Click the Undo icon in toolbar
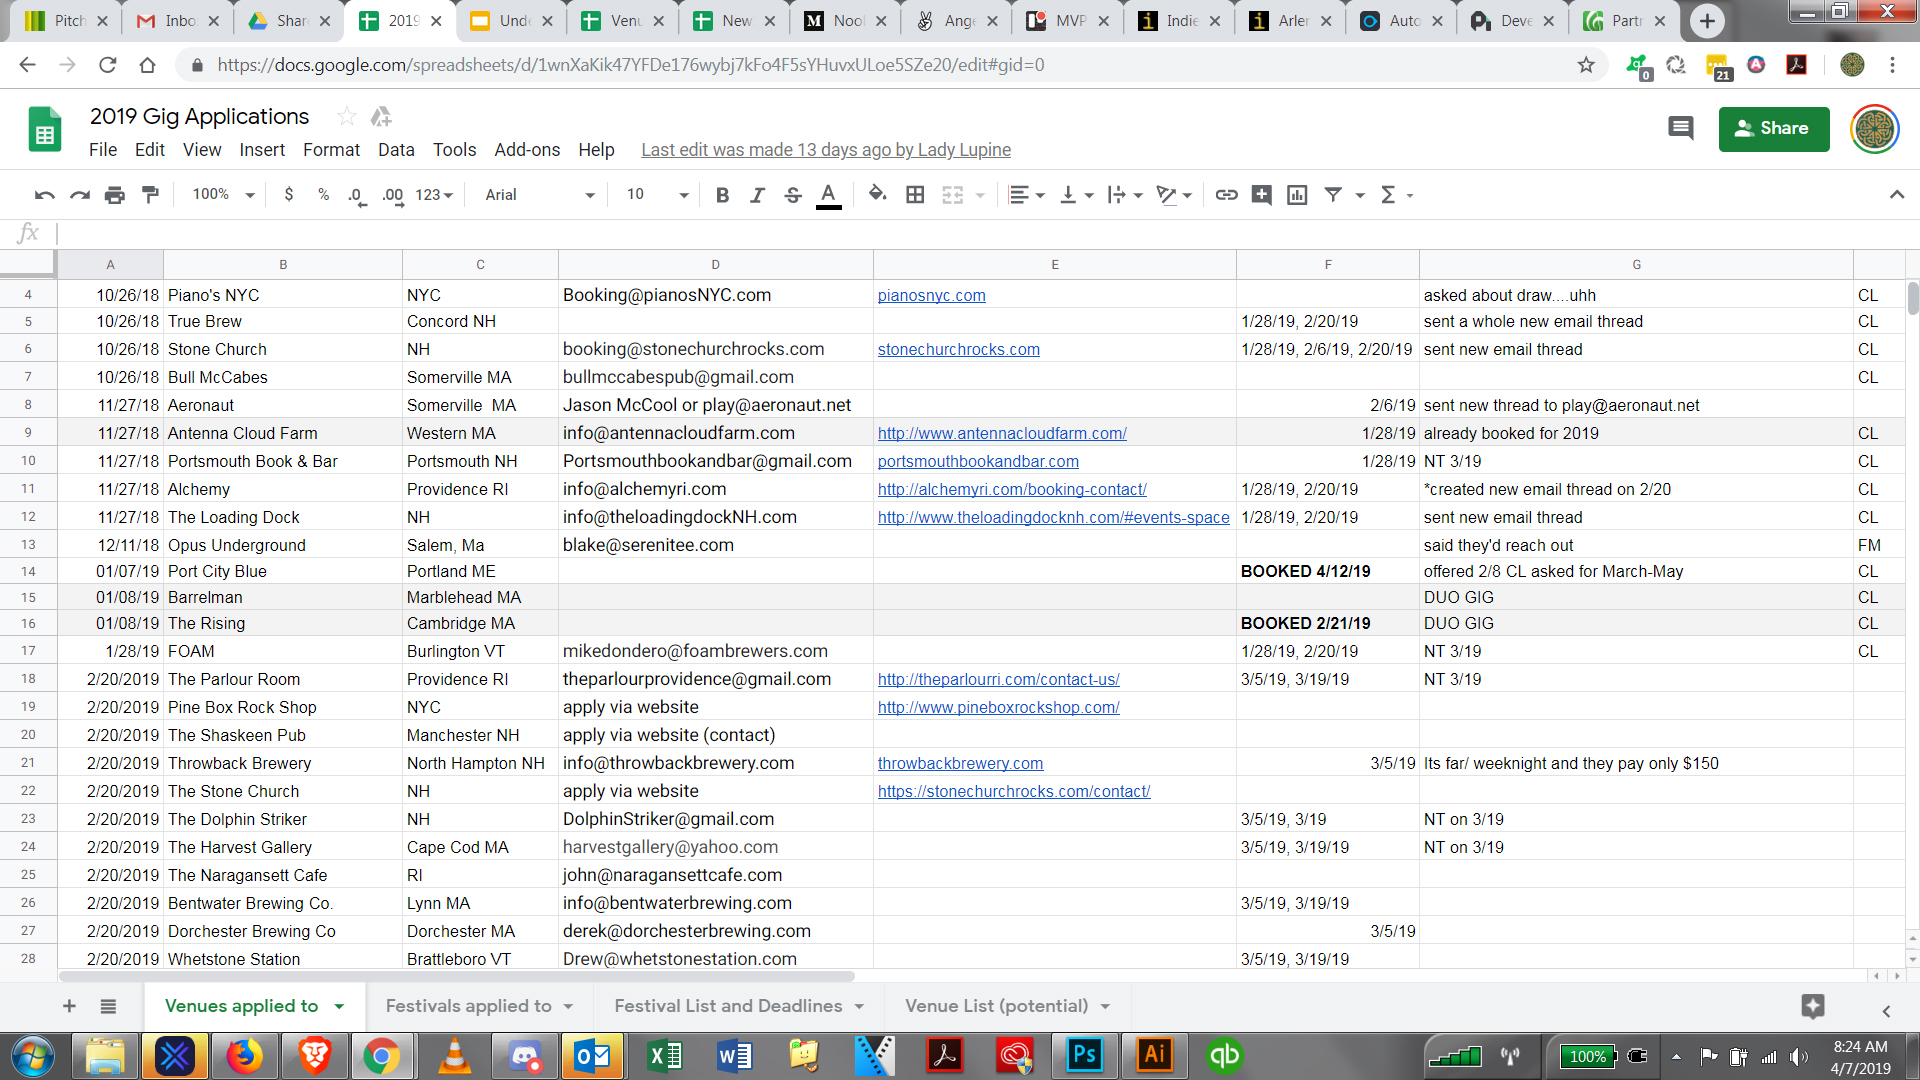 pos(44,195)
